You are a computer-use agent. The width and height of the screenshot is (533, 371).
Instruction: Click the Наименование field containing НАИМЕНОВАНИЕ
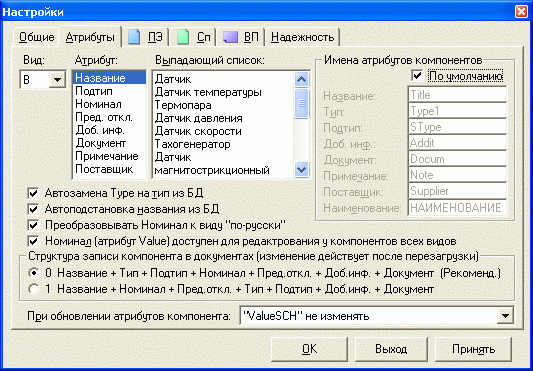(457, 207)
